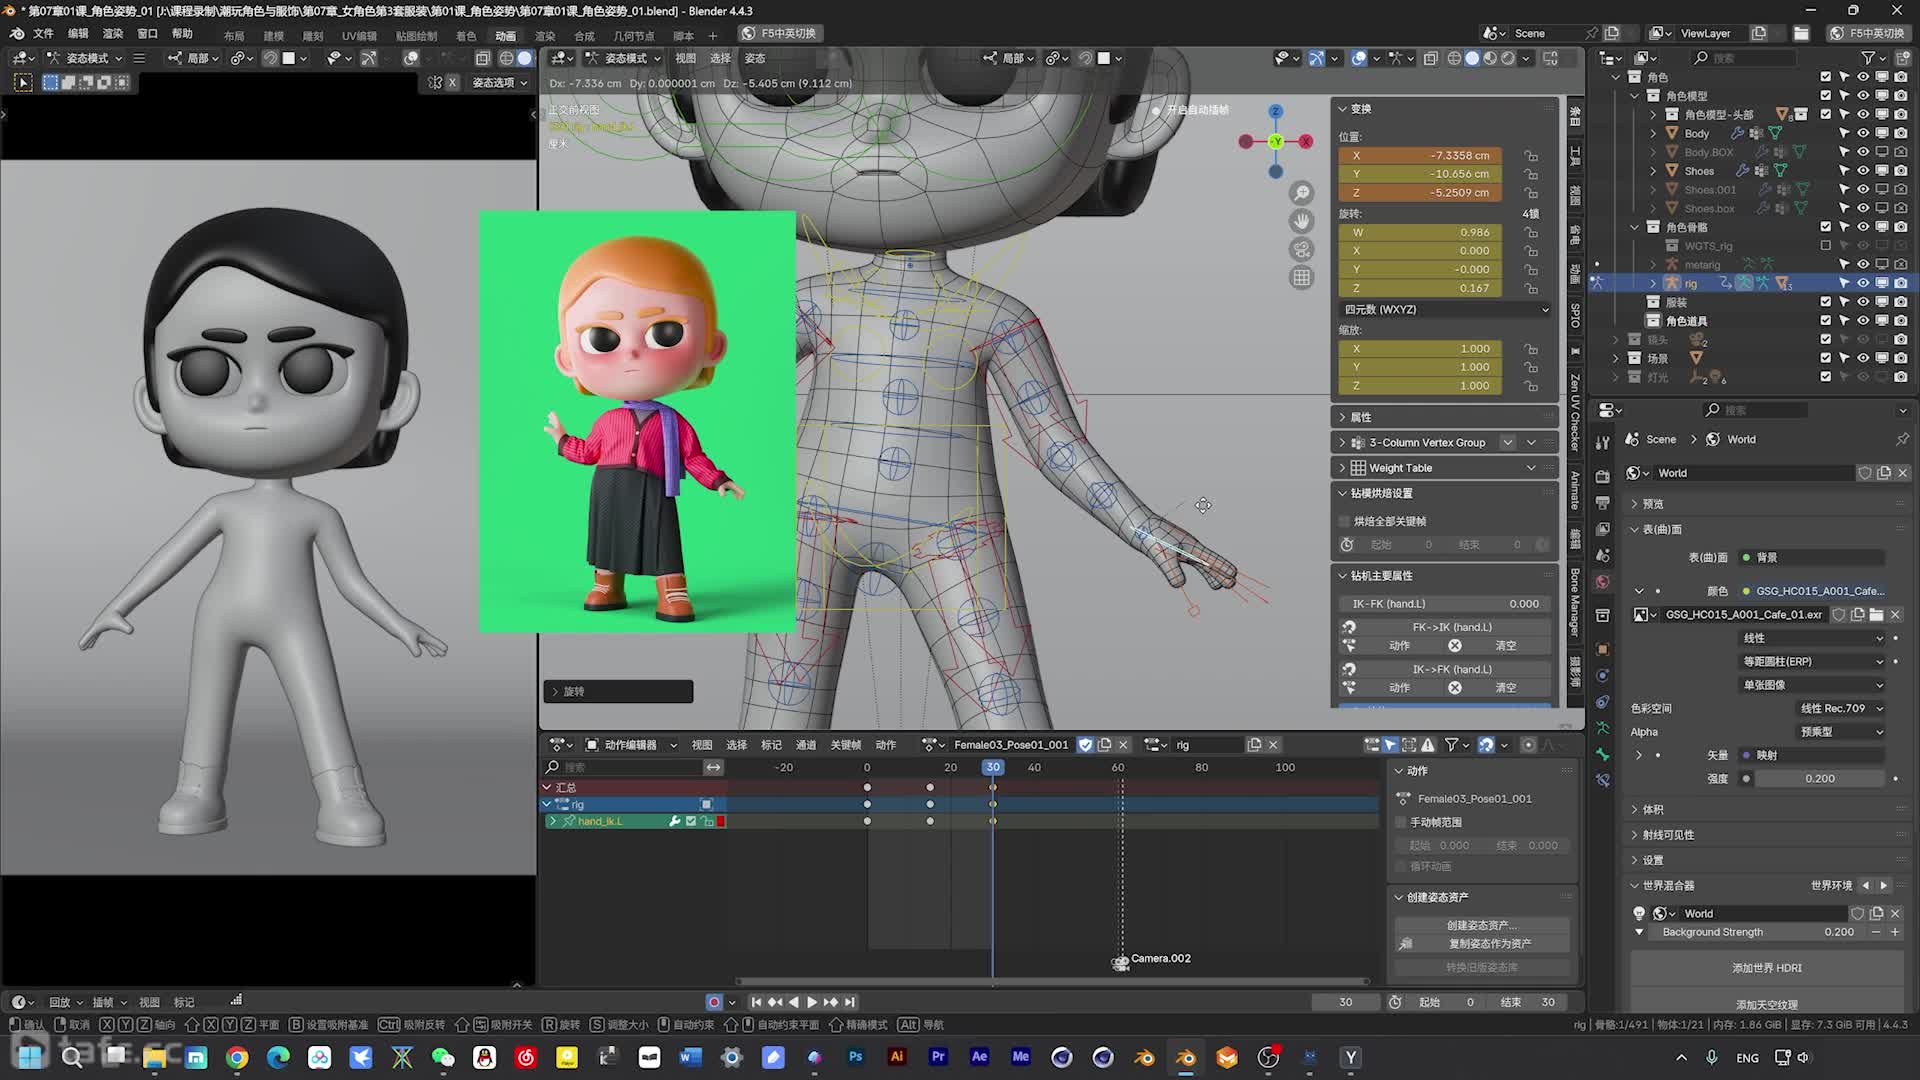Viewport: 1920px width, 1080px height.
Task: Adjust the IK-FK (hand.L) slider
Action: pos(1445,604)
